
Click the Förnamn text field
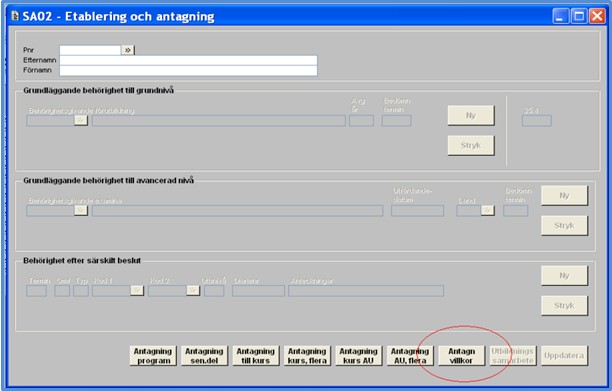point(188,70)
